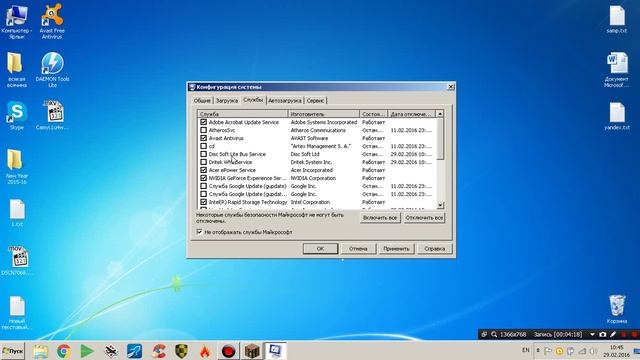Click the camera snapshot icon in recorder bar

point(602,334)
